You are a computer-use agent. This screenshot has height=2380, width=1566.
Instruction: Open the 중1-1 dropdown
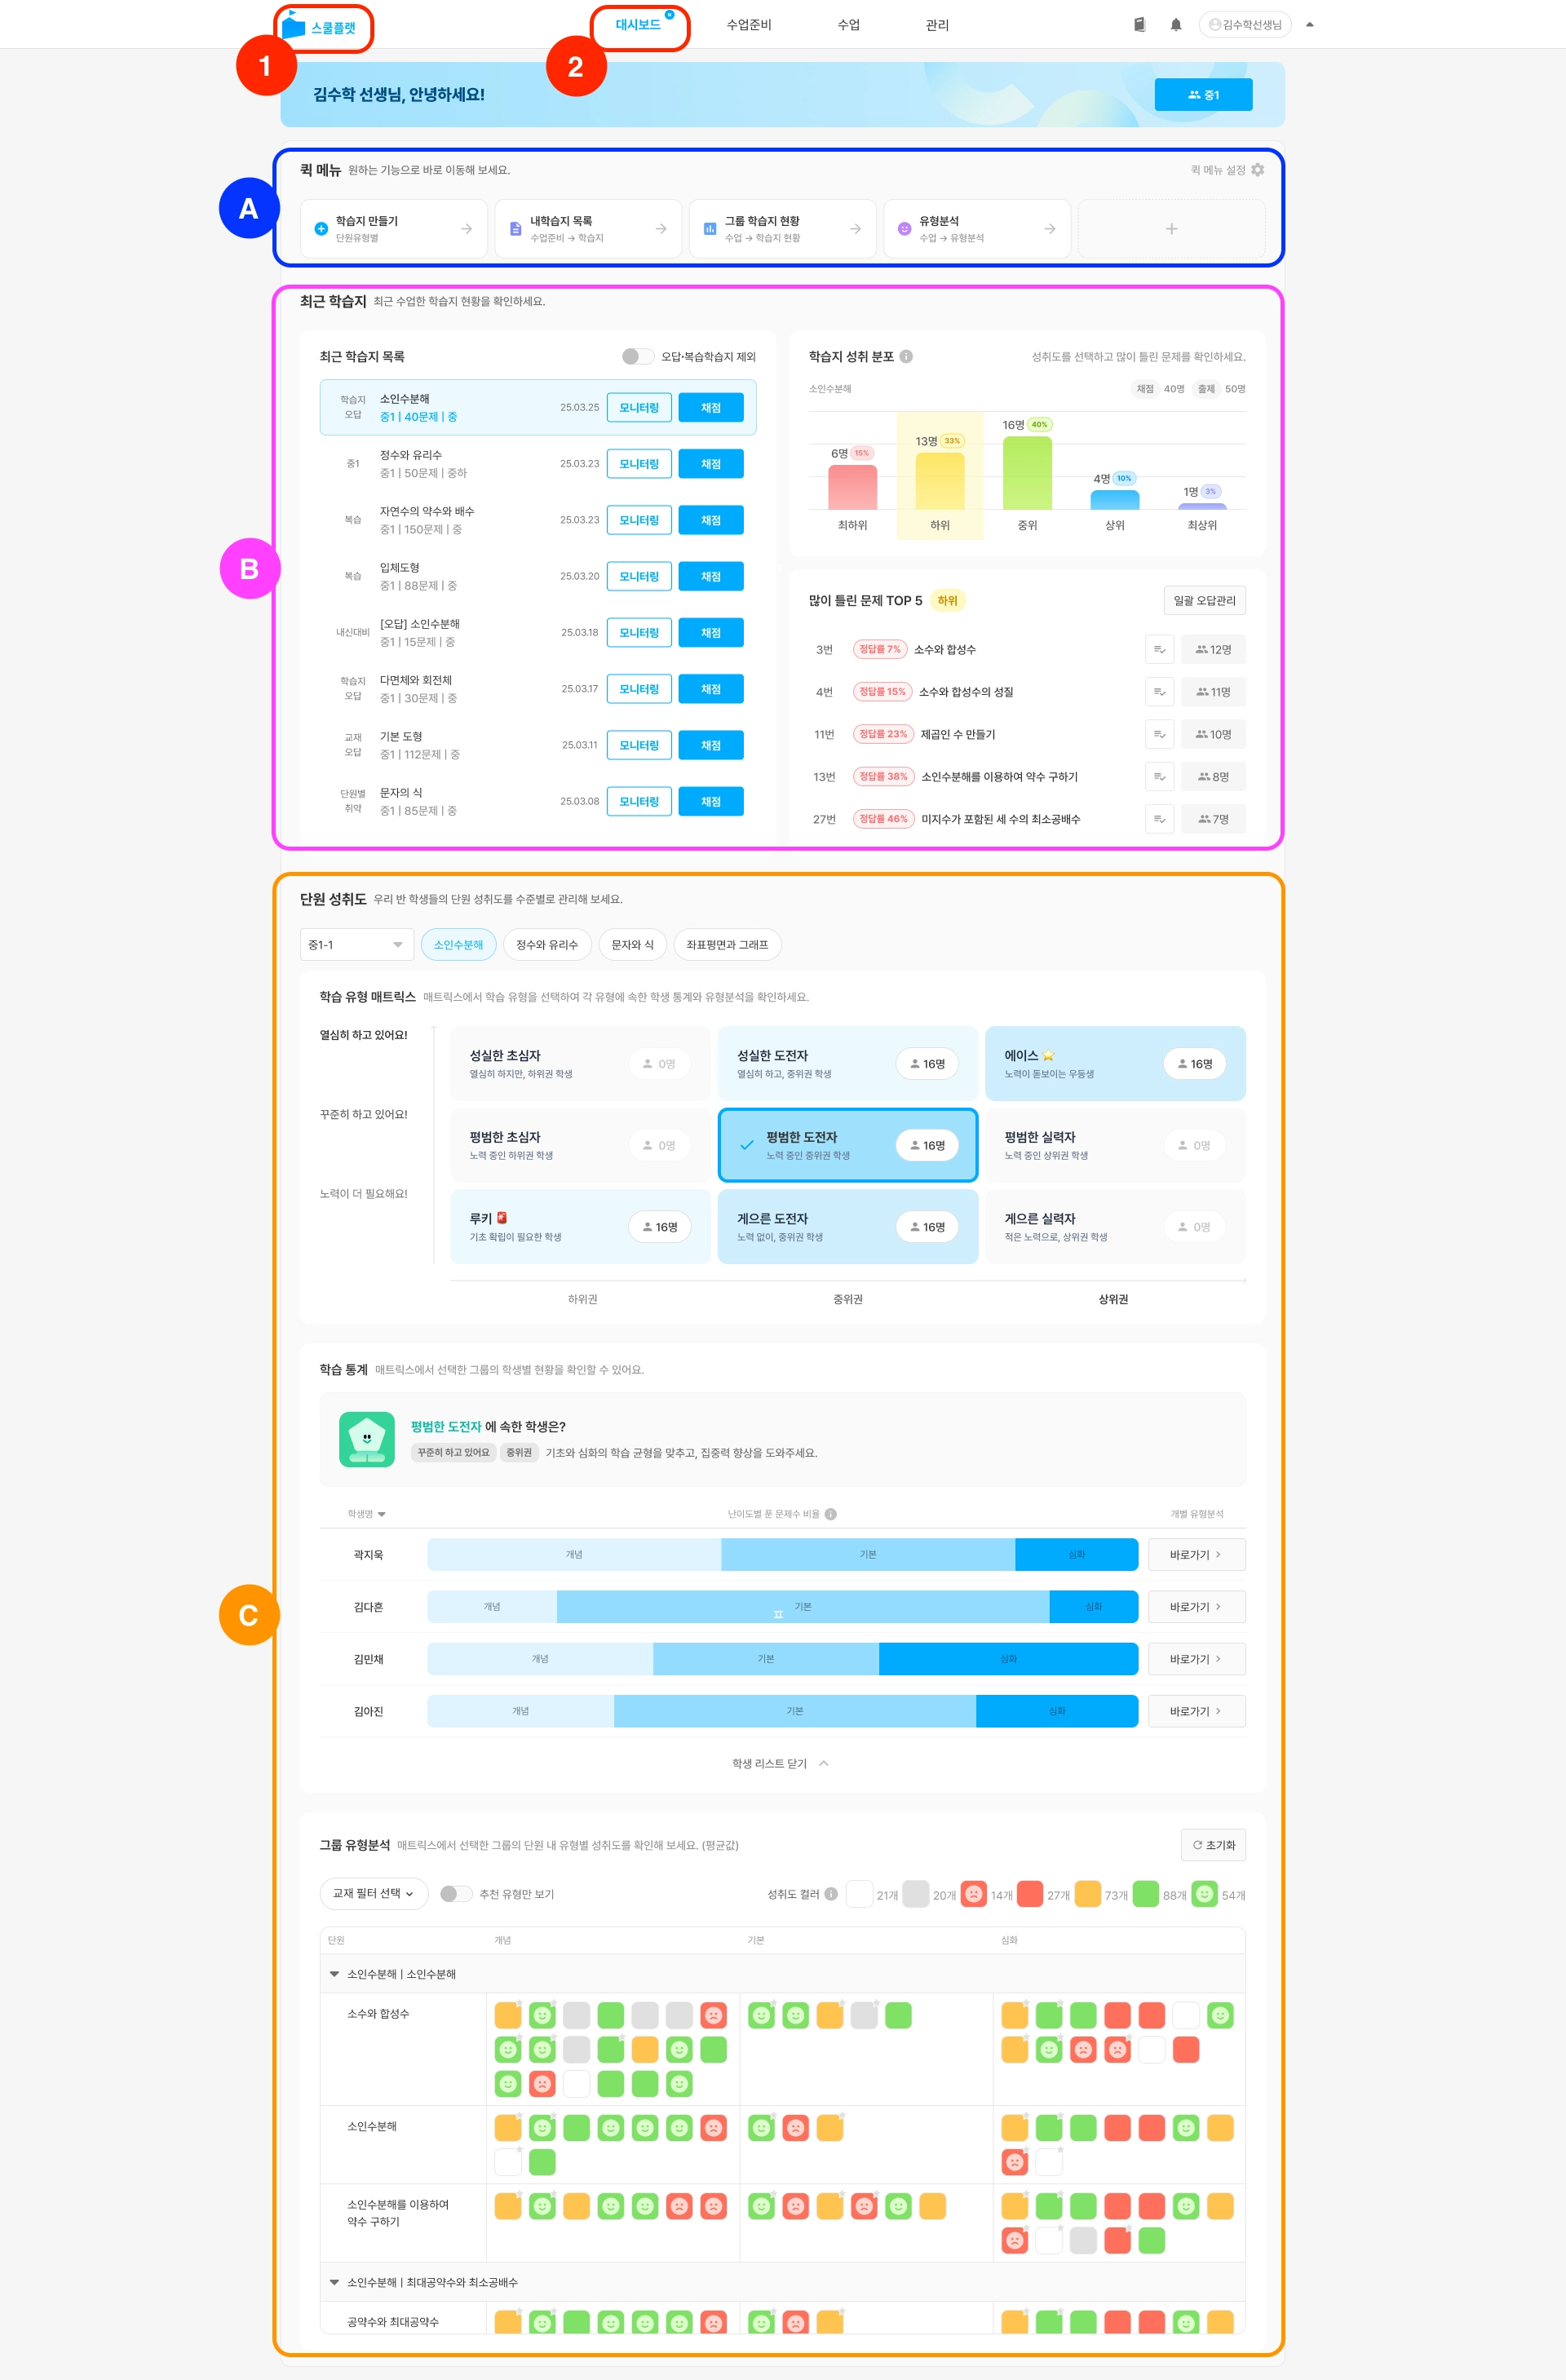pyautogui.click(x=356, y=945)
